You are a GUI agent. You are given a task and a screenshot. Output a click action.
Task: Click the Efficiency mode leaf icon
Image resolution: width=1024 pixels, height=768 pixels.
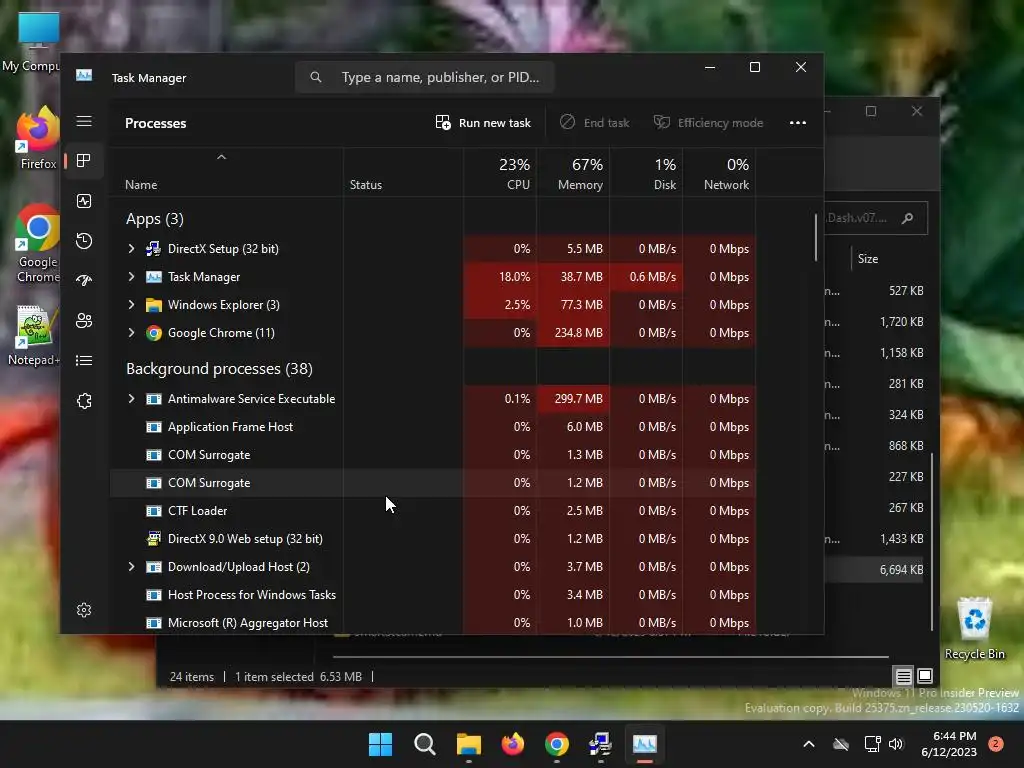[x=662, y=122]
